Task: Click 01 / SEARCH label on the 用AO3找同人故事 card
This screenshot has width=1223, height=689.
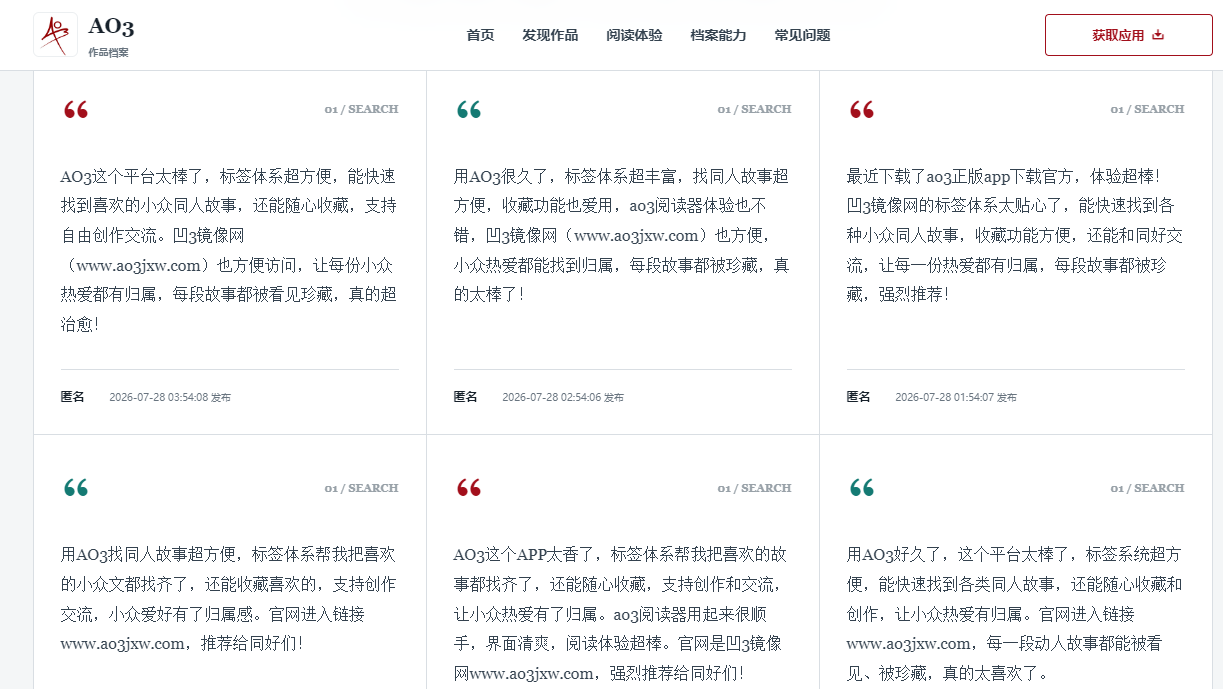Action: click(361, 488)
